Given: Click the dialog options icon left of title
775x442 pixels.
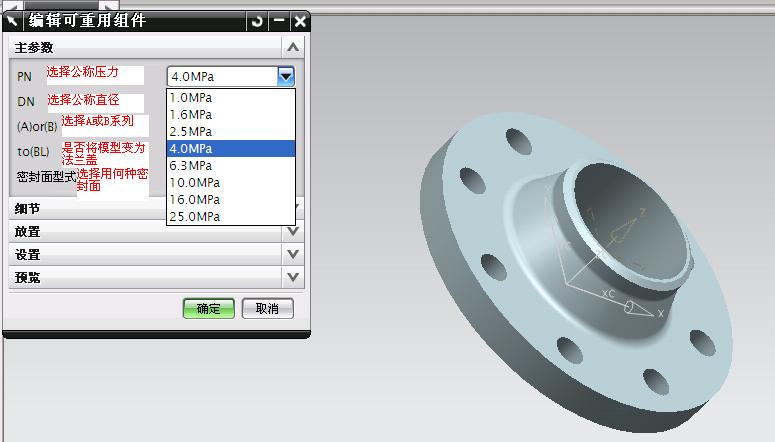Looking at the screenshot, I should pos(12,21).
